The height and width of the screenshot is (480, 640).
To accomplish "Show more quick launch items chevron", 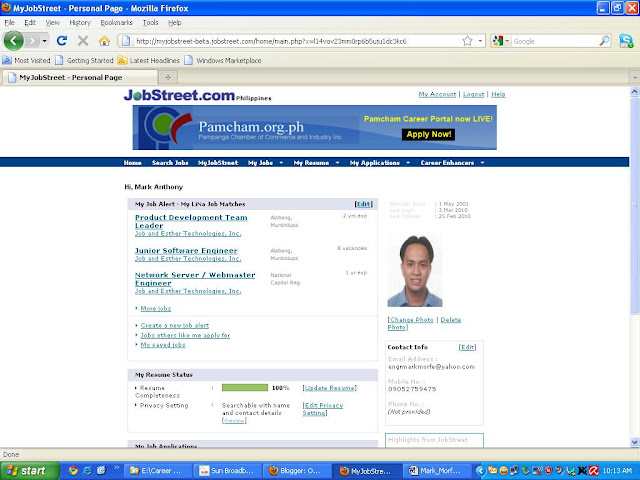I will click(116, 468).
